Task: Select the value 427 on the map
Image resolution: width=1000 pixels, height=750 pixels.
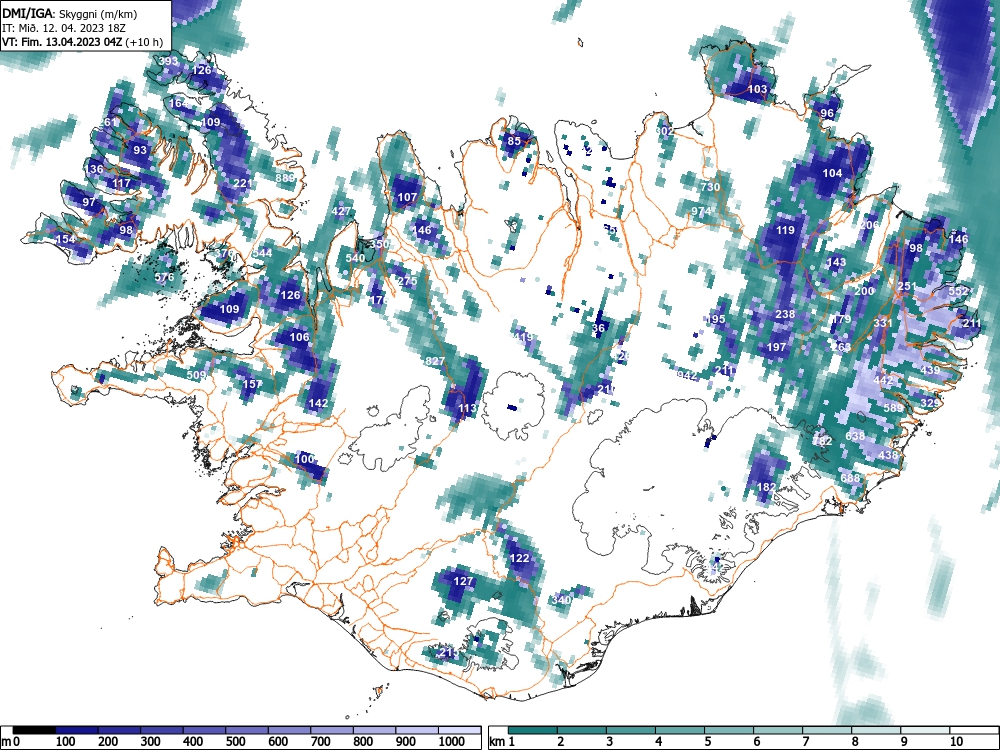Action: [x=341, y=211]
